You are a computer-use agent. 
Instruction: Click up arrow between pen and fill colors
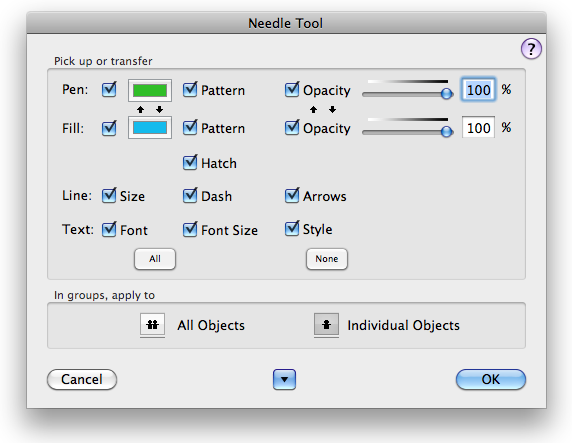(140, 109)
